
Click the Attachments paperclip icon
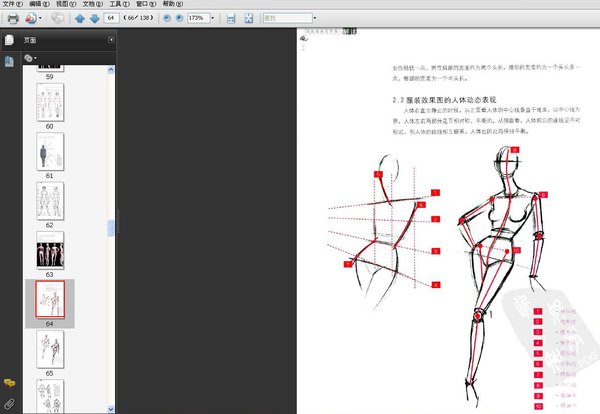click(x=10, y=403)
